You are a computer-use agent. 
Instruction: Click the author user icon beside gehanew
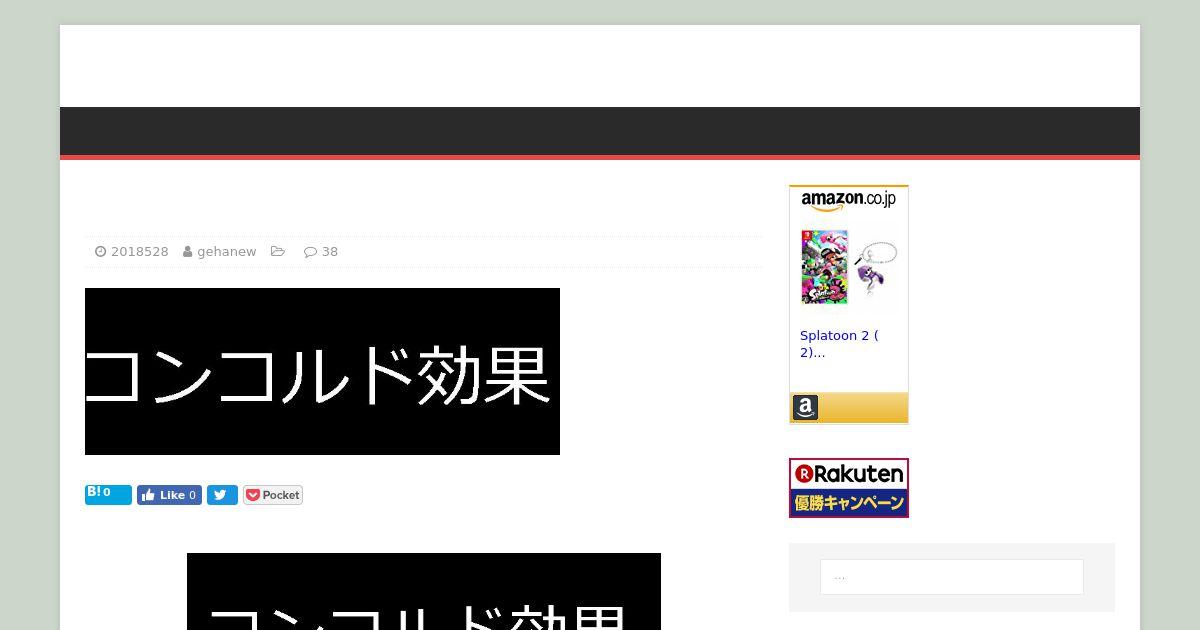click(188, 252)
